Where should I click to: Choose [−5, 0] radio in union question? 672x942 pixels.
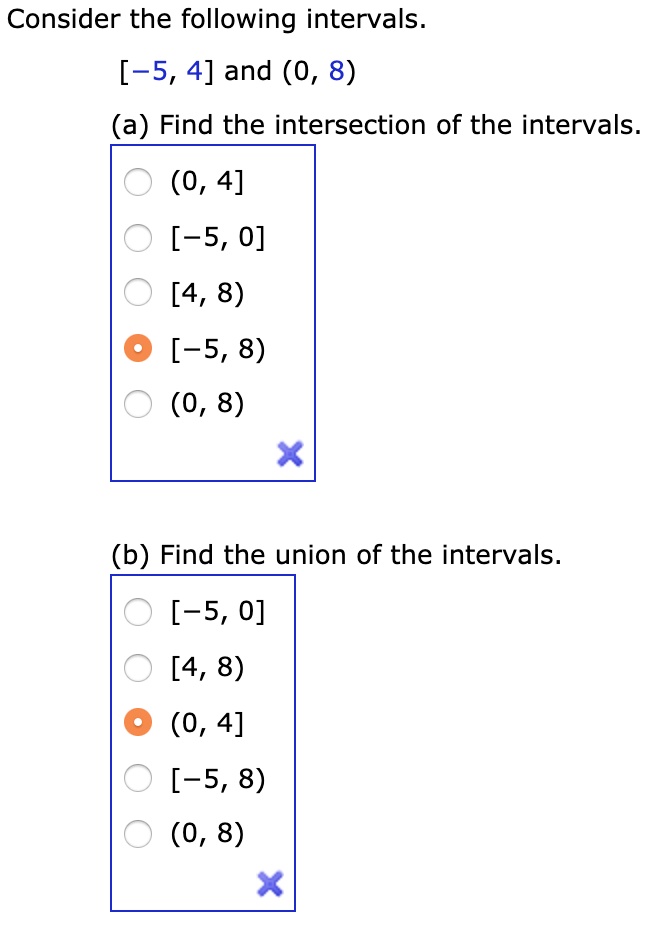coord(138,611)
